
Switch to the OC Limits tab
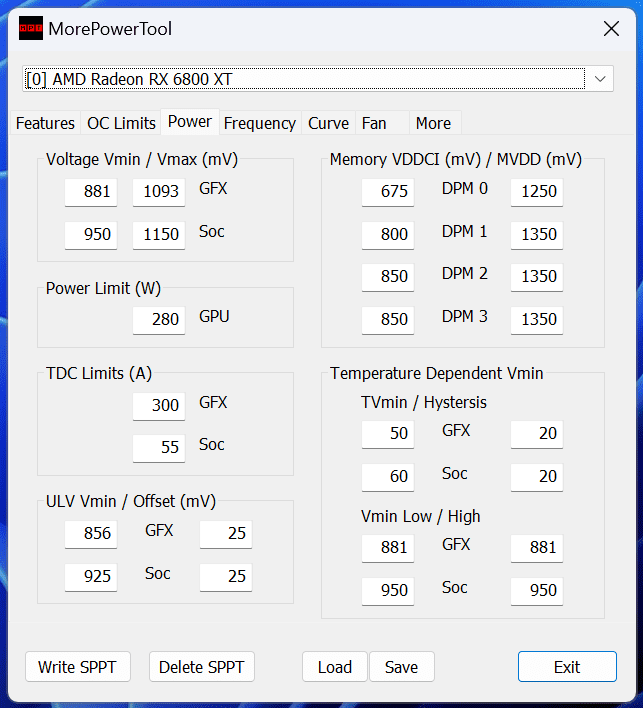click(x=121, y=123)
